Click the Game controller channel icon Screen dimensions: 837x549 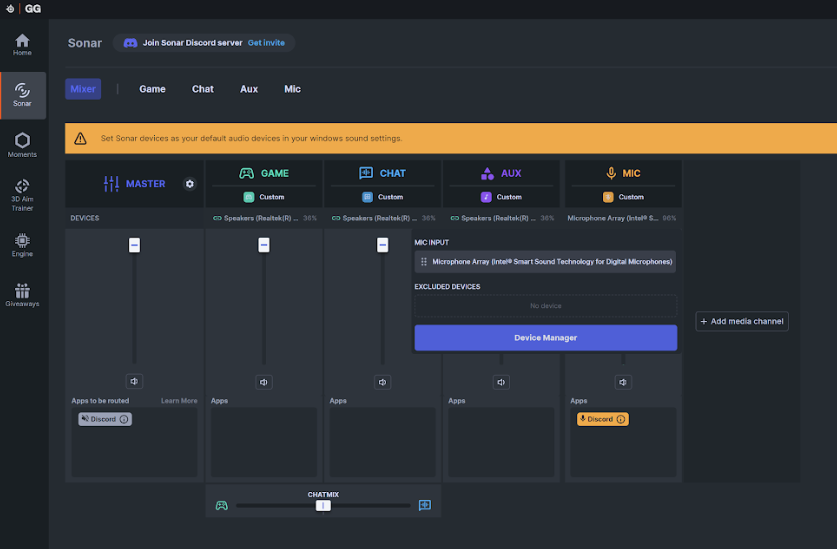(246, 173)
